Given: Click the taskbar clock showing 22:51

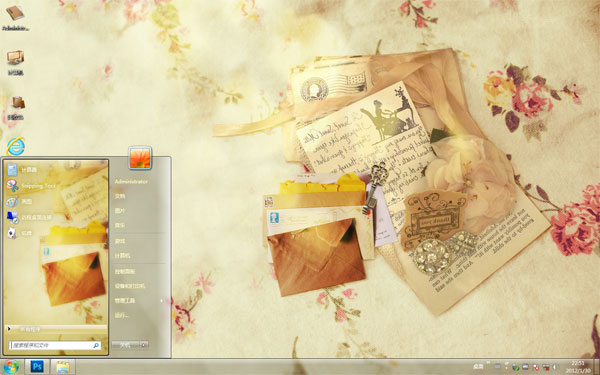Looking at the screenshot, I should tap(578, 367).
